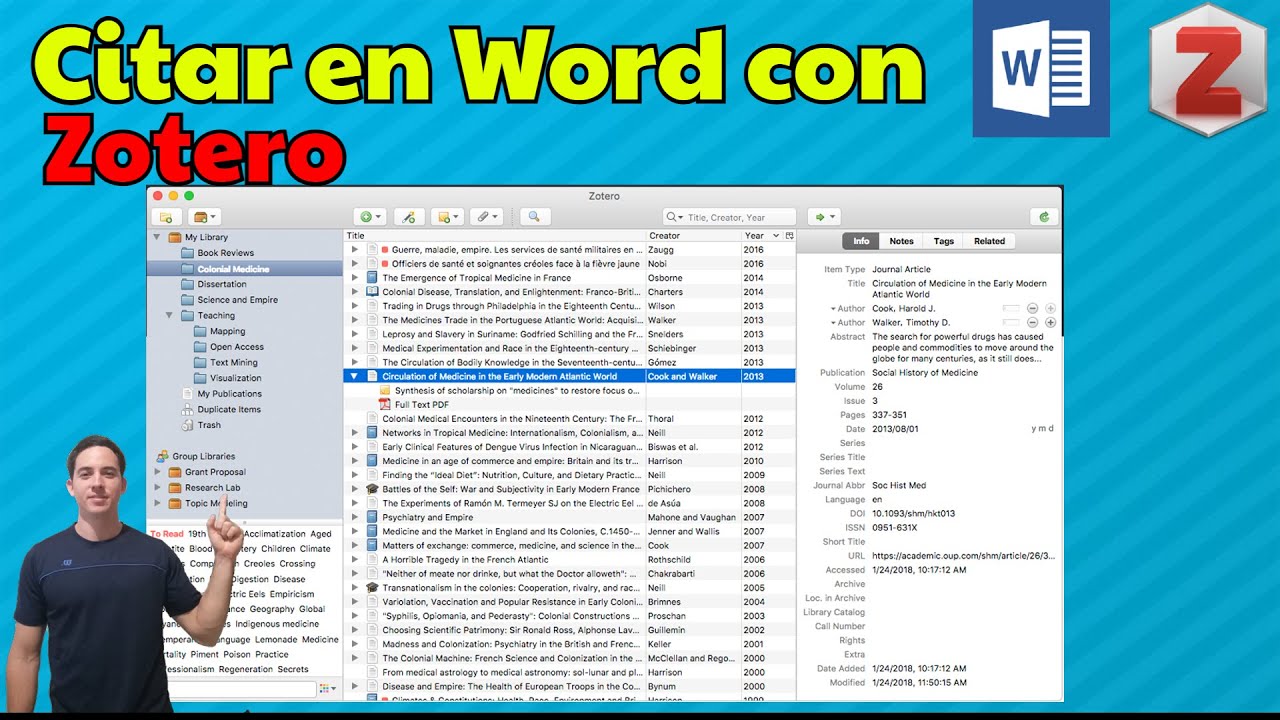Click the Advanced Search magnifier icon
Screen dimensions: 1280x720
coord(534,216)
